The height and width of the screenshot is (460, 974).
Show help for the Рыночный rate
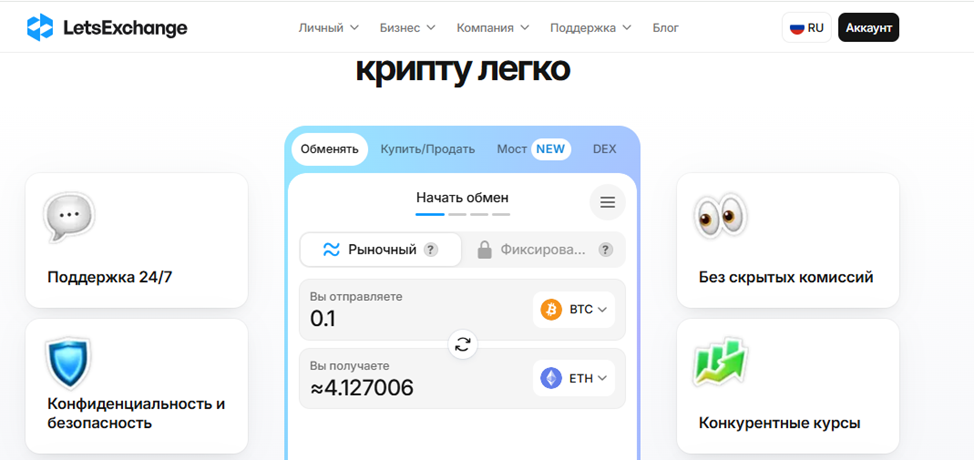[430, 250]
